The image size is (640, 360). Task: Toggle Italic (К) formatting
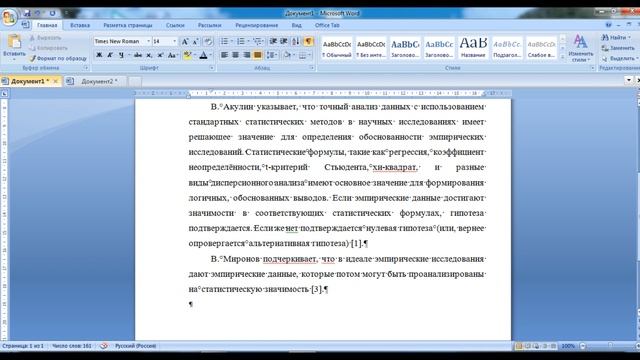point(110,55)
